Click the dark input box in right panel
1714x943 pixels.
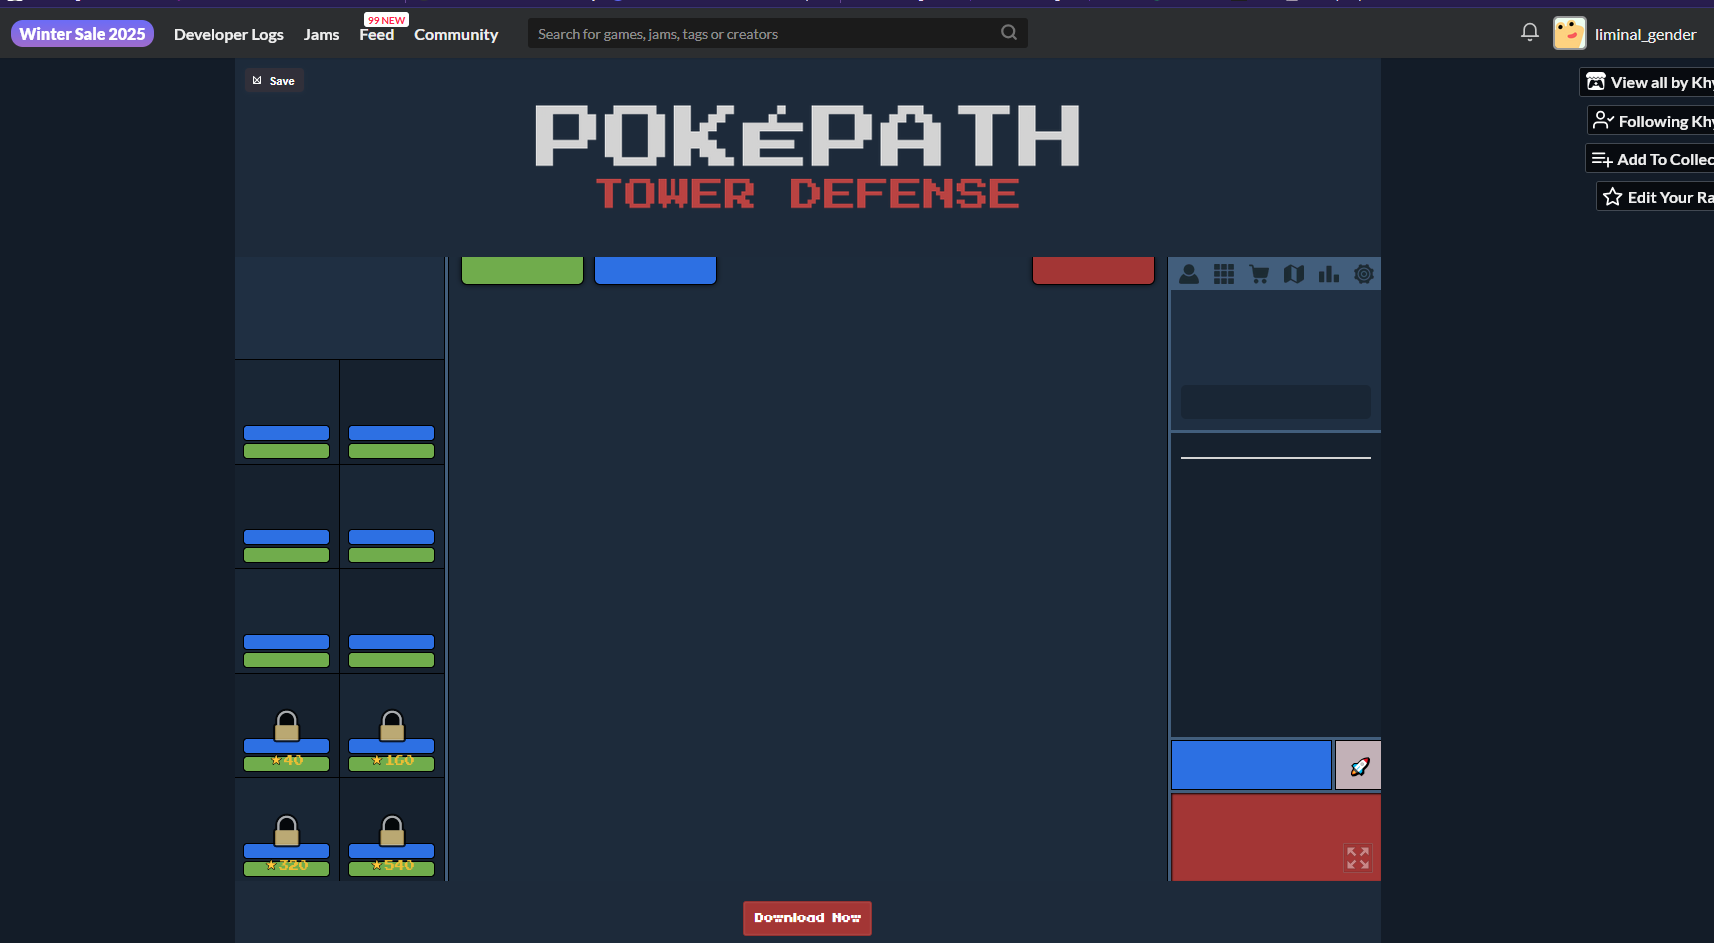tap(1276, 402)
